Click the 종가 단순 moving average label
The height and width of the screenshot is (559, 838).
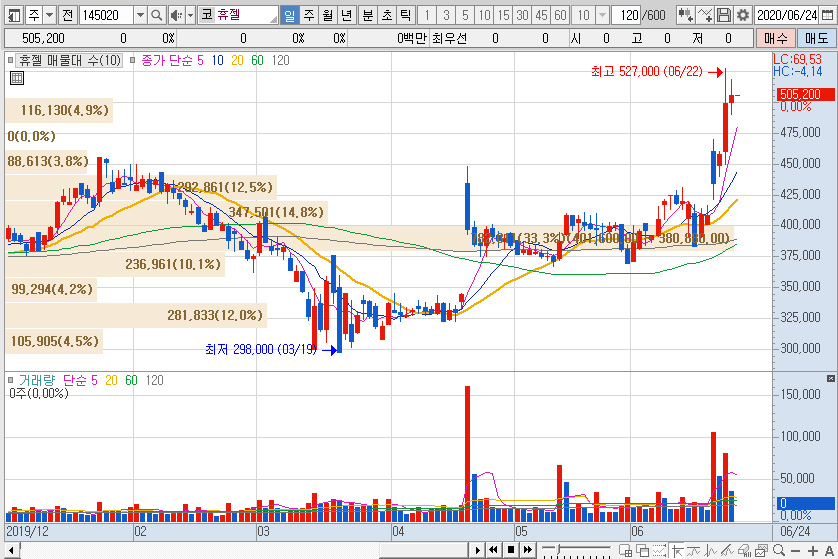click(x=168, y=60)
